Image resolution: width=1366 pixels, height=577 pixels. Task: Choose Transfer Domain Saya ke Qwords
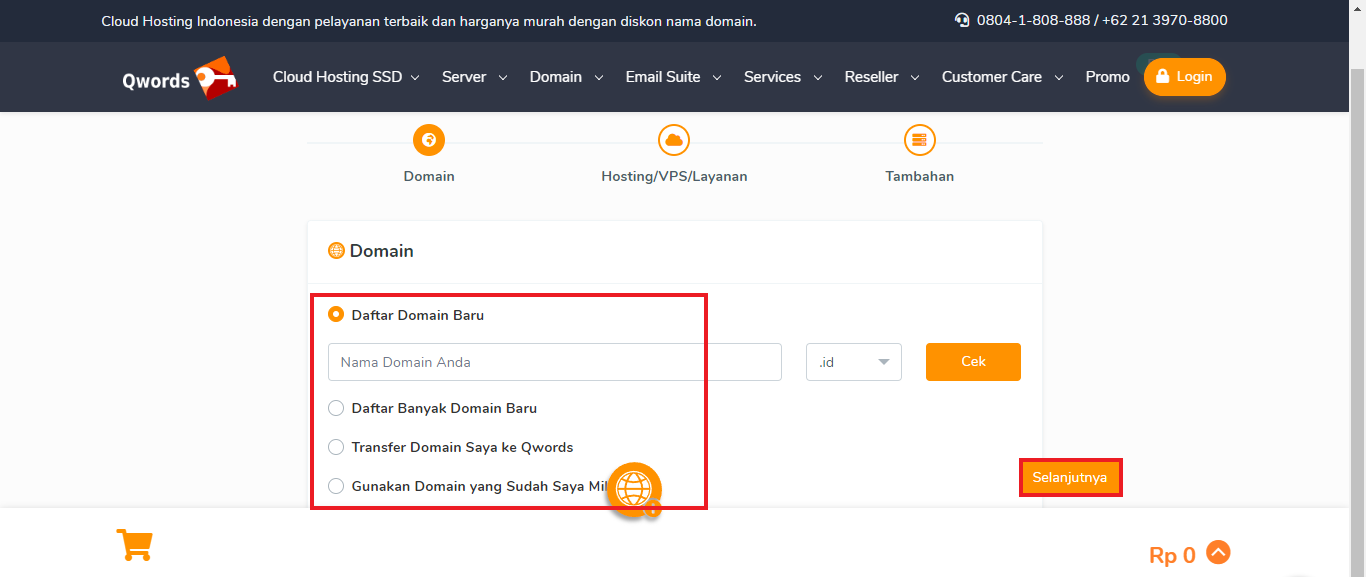pyautogui.click(x=337, y=447)
